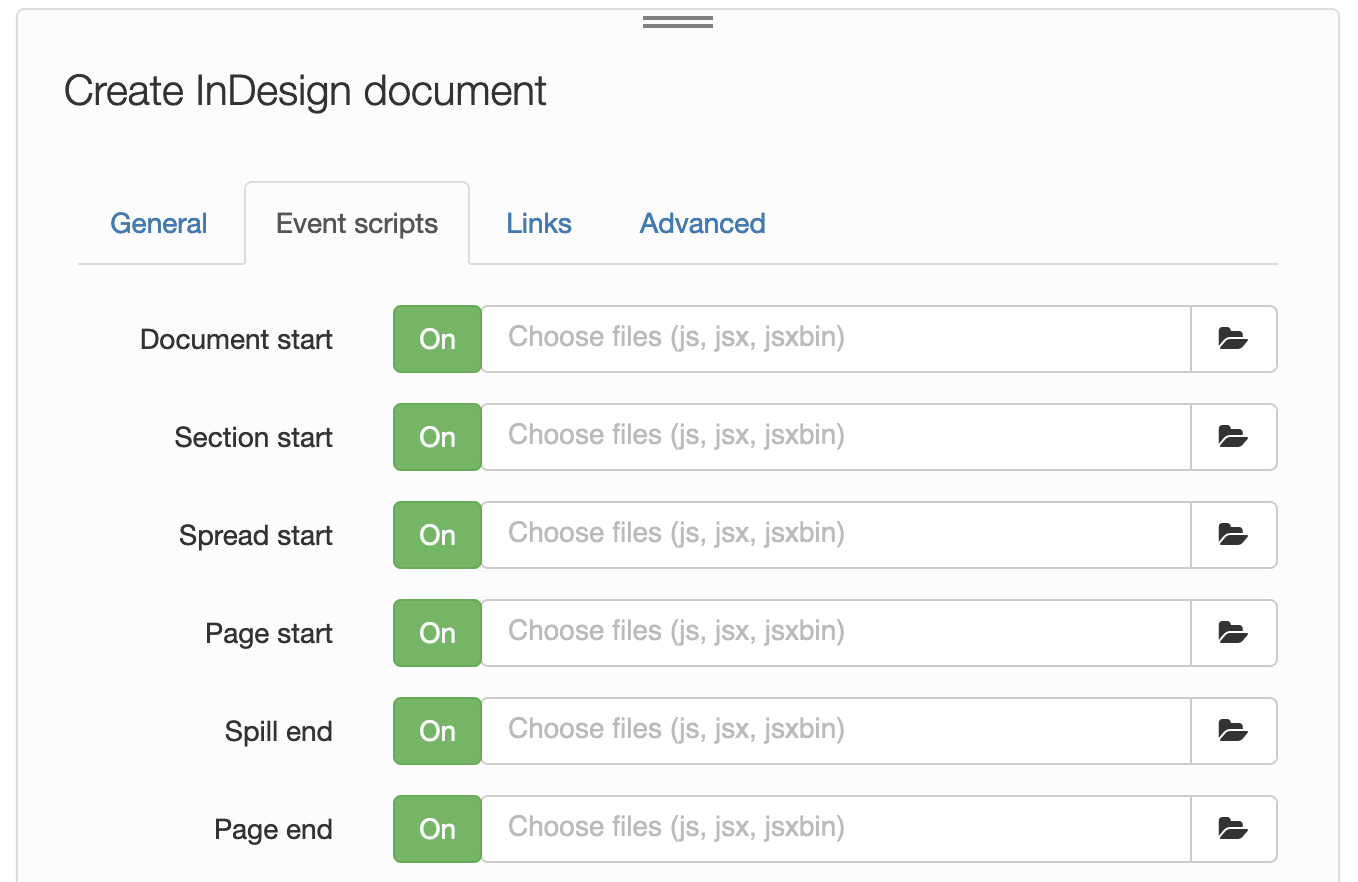
Task: Click the Section start label
Action: click(254, 438)
